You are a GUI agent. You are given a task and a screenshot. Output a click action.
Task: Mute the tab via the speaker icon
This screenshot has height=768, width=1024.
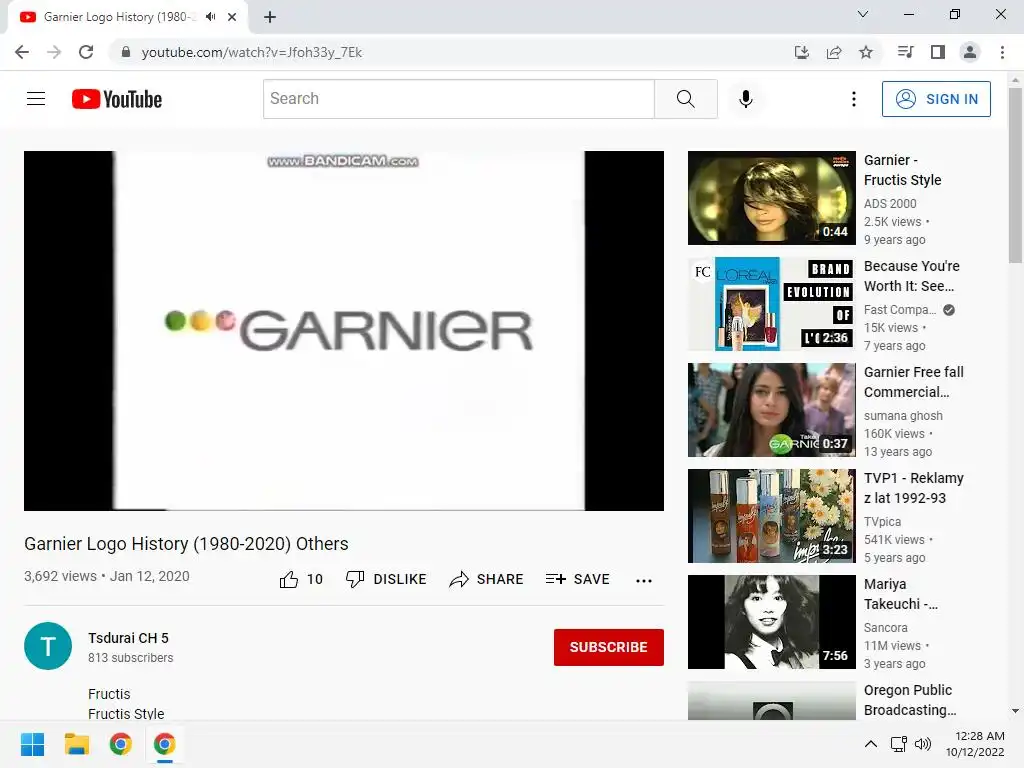pyautogui.click(x=210, y=17)
